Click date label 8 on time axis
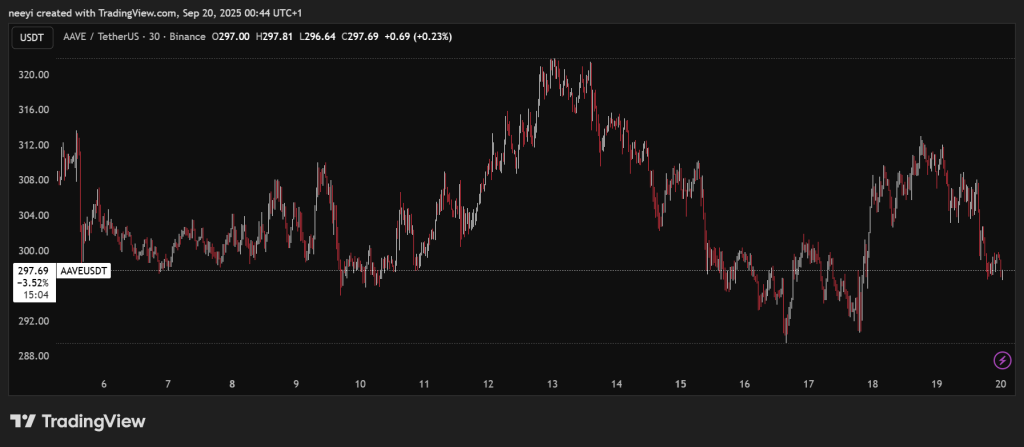 click(232, 385)
